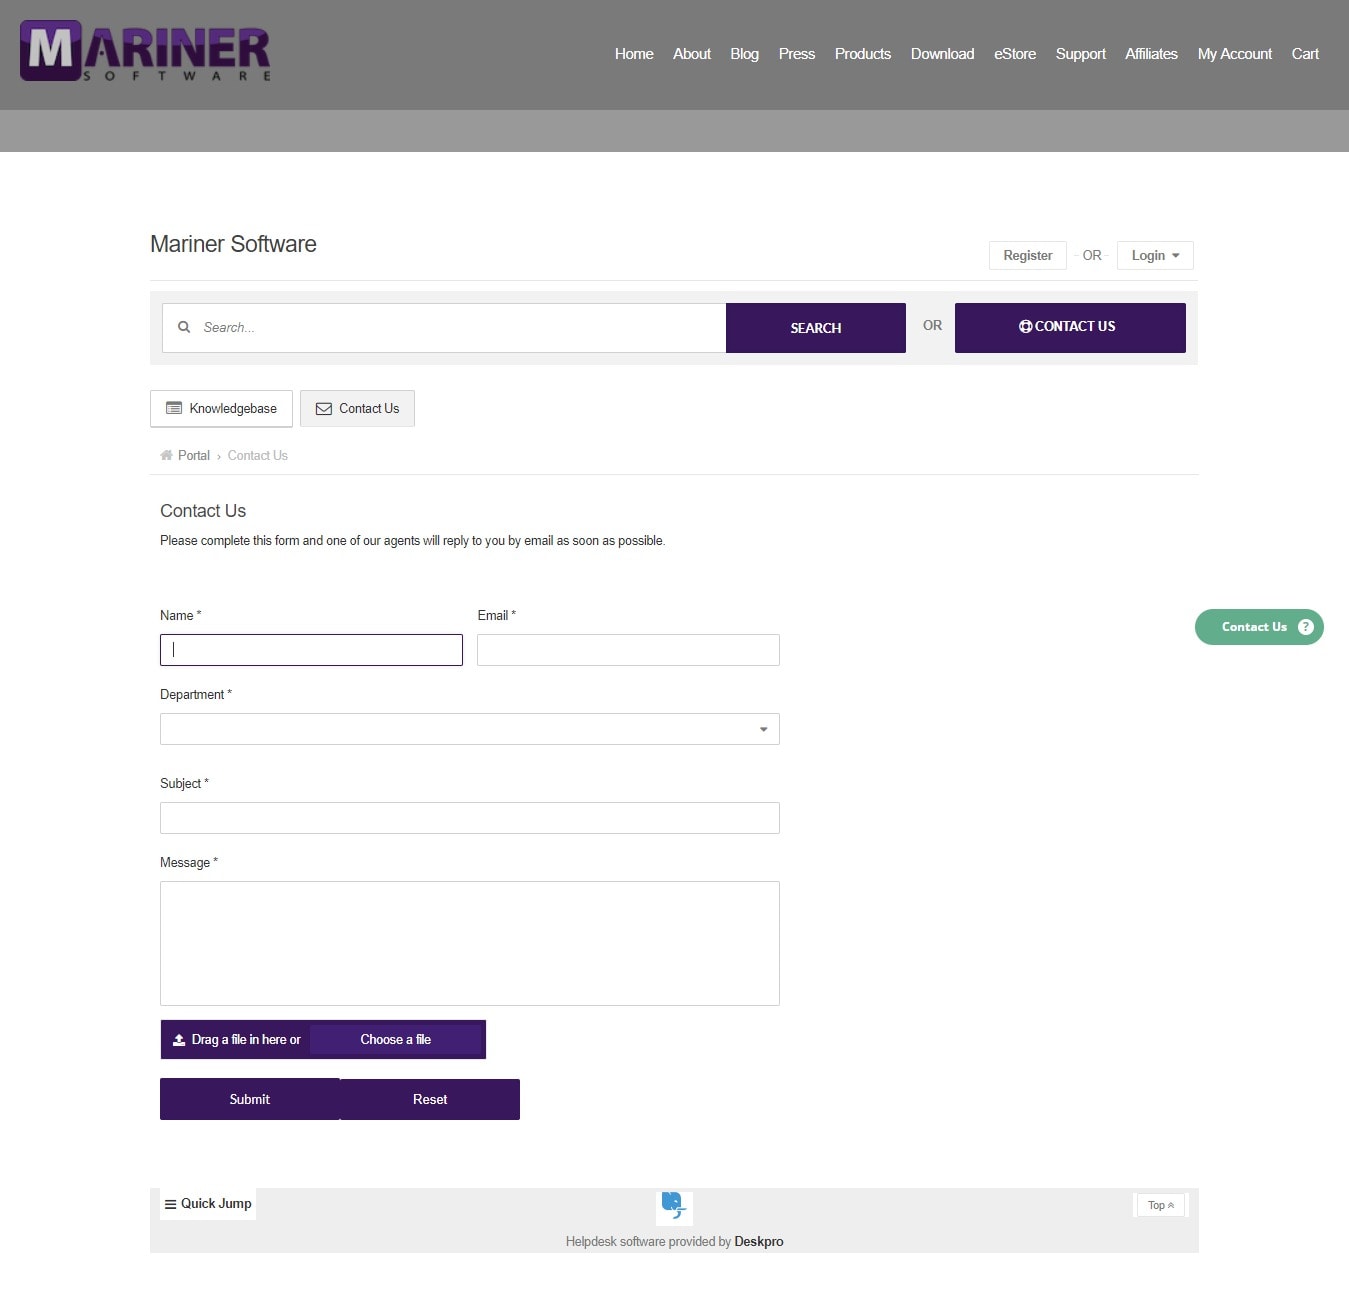
Task: Click into the Subject field
Action: [469, 818]
